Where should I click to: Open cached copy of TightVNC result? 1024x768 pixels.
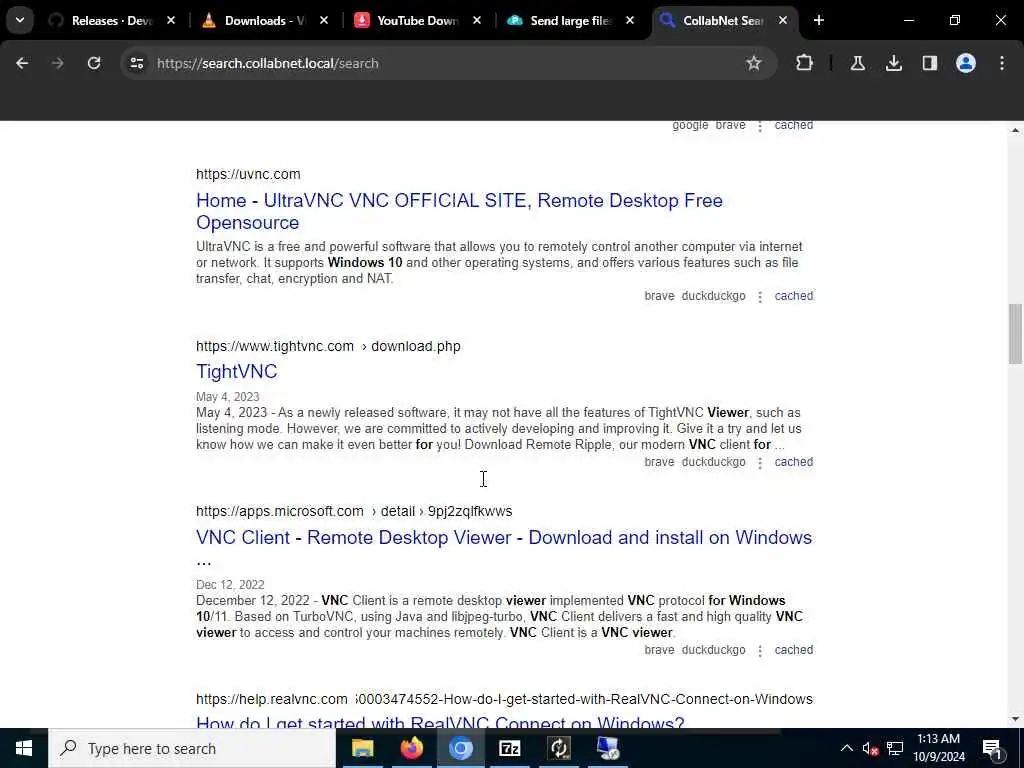793,462
